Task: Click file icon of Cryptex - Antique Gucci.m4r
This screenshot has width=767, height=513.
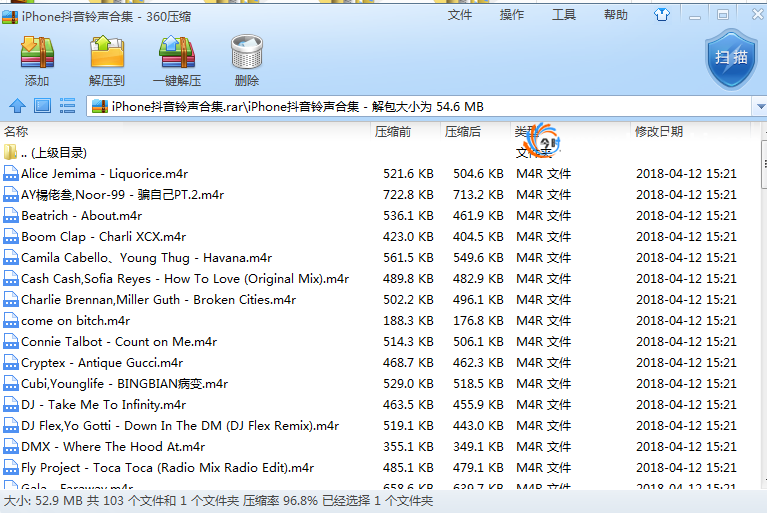Action: [11, 362]
